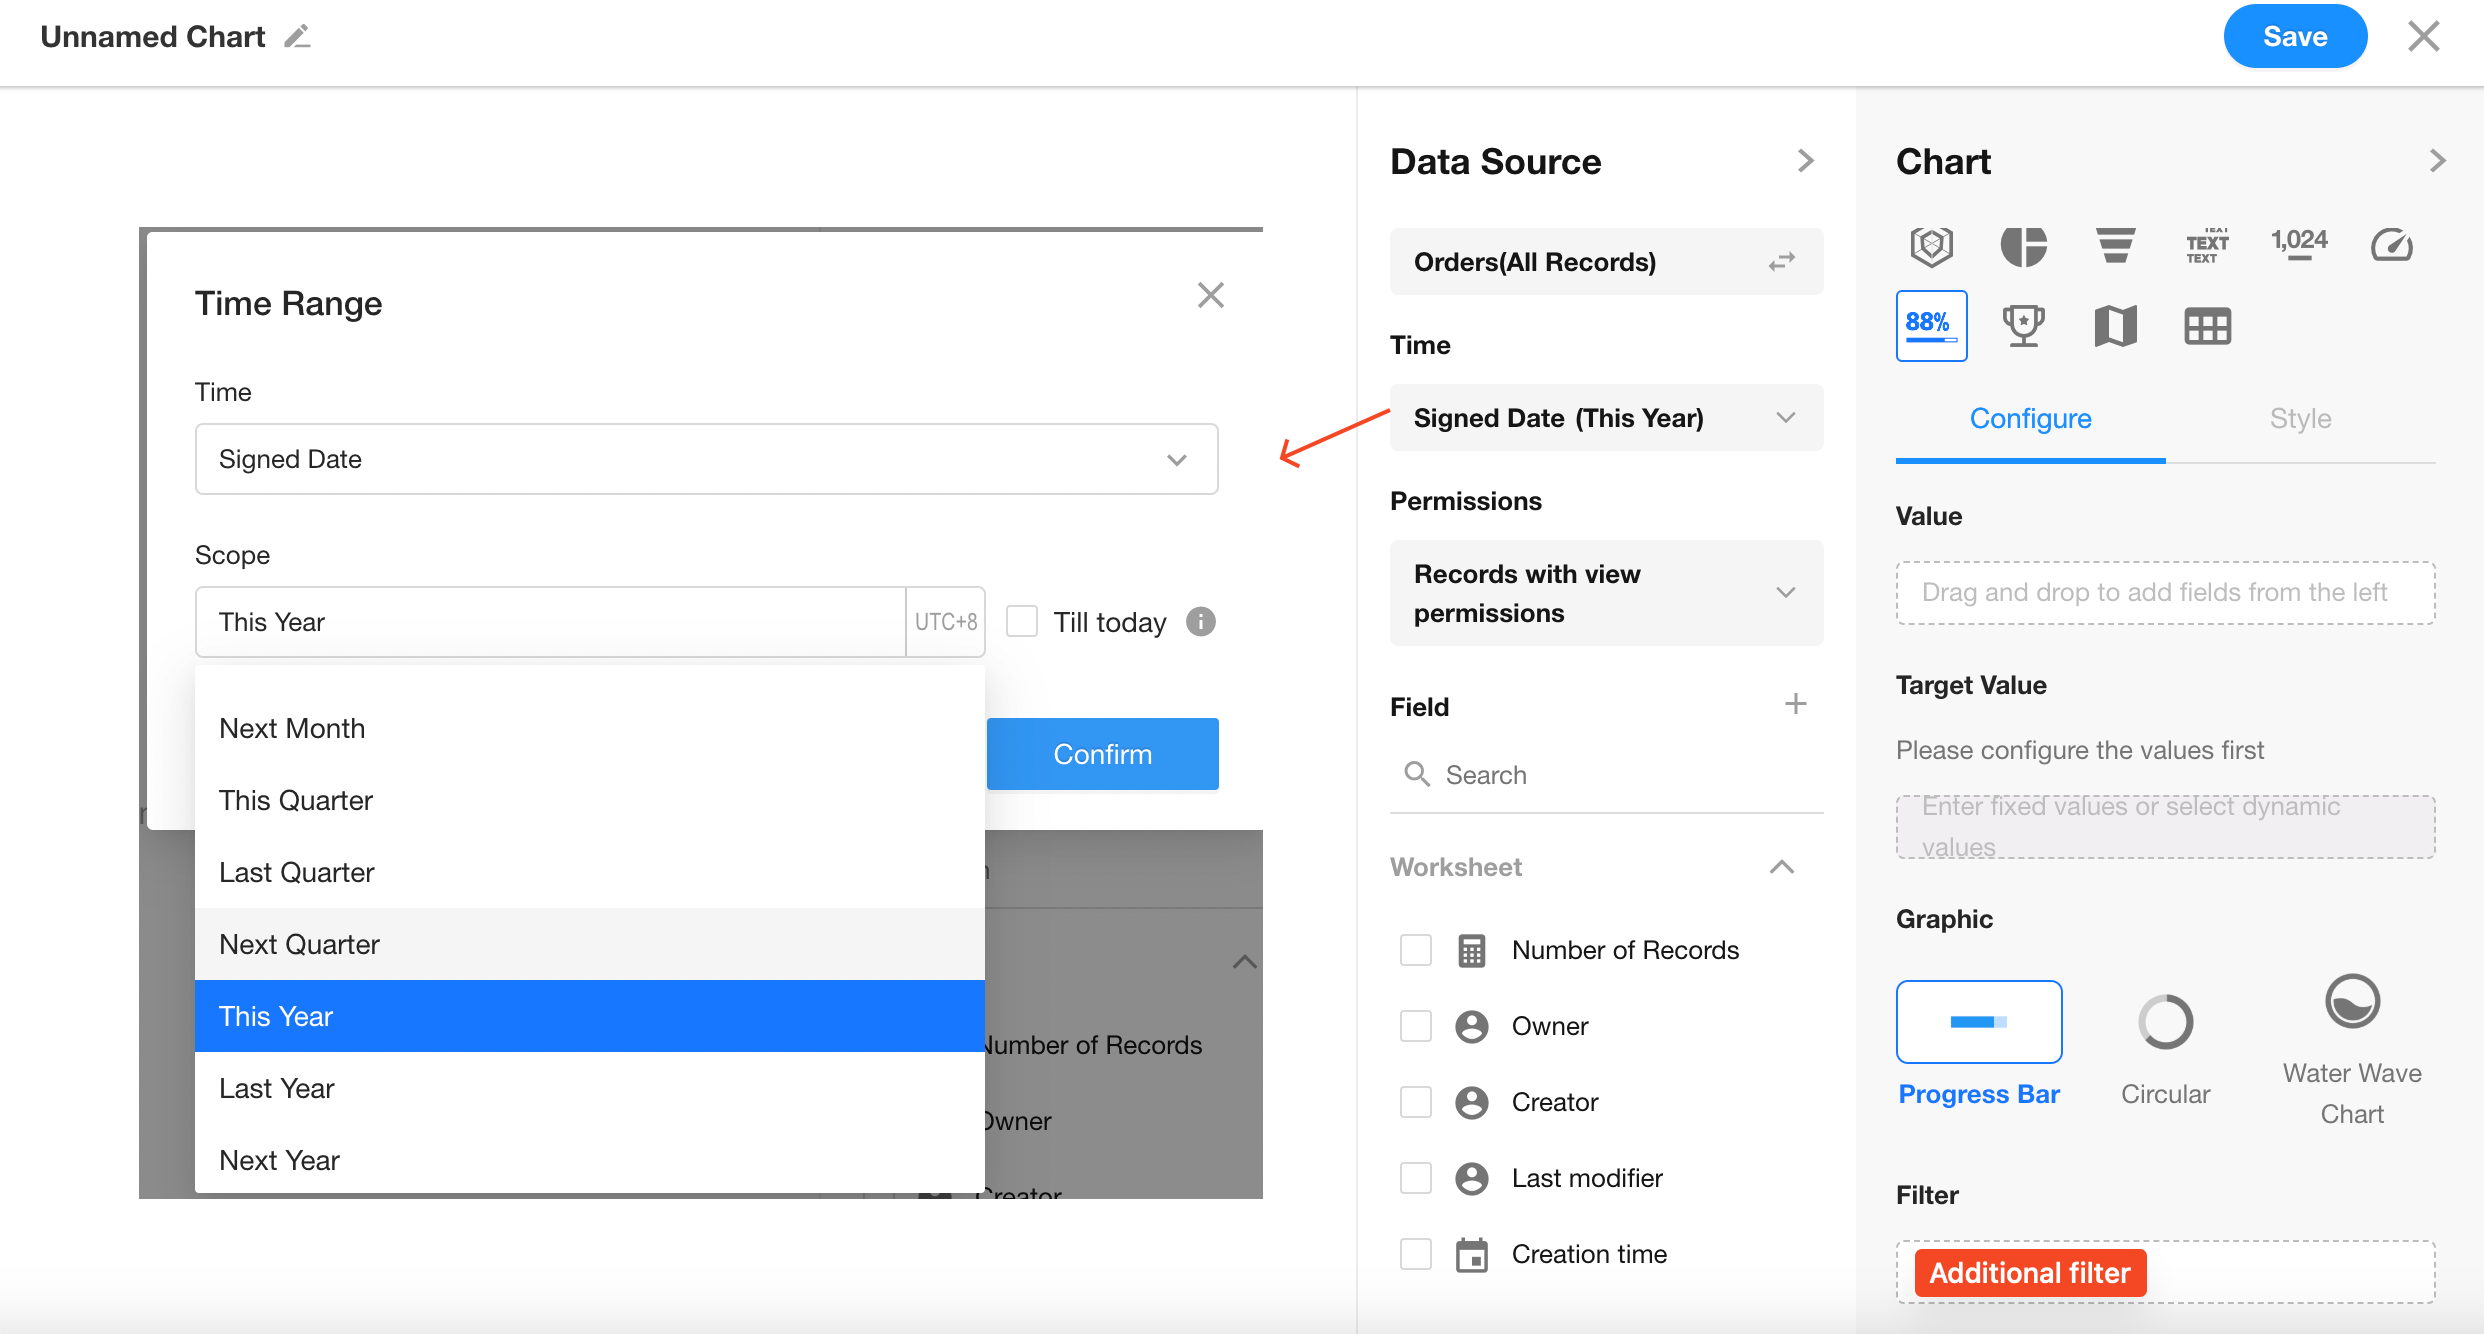Click the Confirm button

1102,754
